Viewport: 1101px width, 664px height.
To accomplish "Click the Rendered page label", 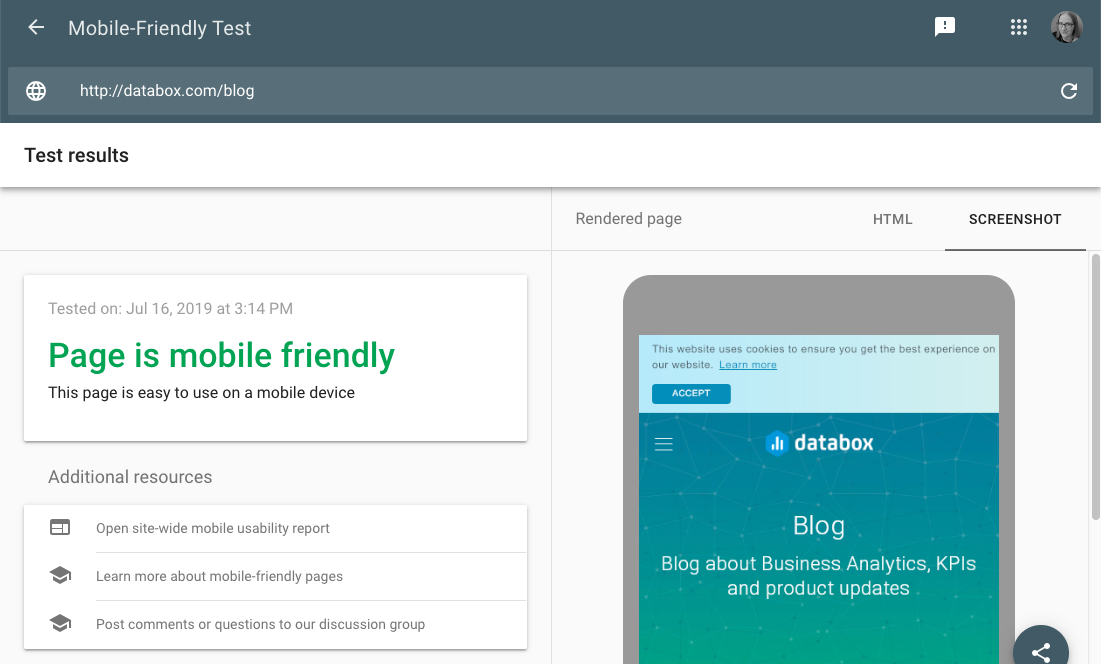I will point(628,218).
